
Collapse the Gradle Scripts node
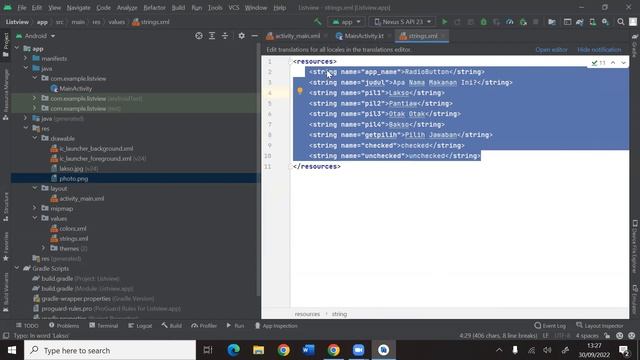pos(17,268)
